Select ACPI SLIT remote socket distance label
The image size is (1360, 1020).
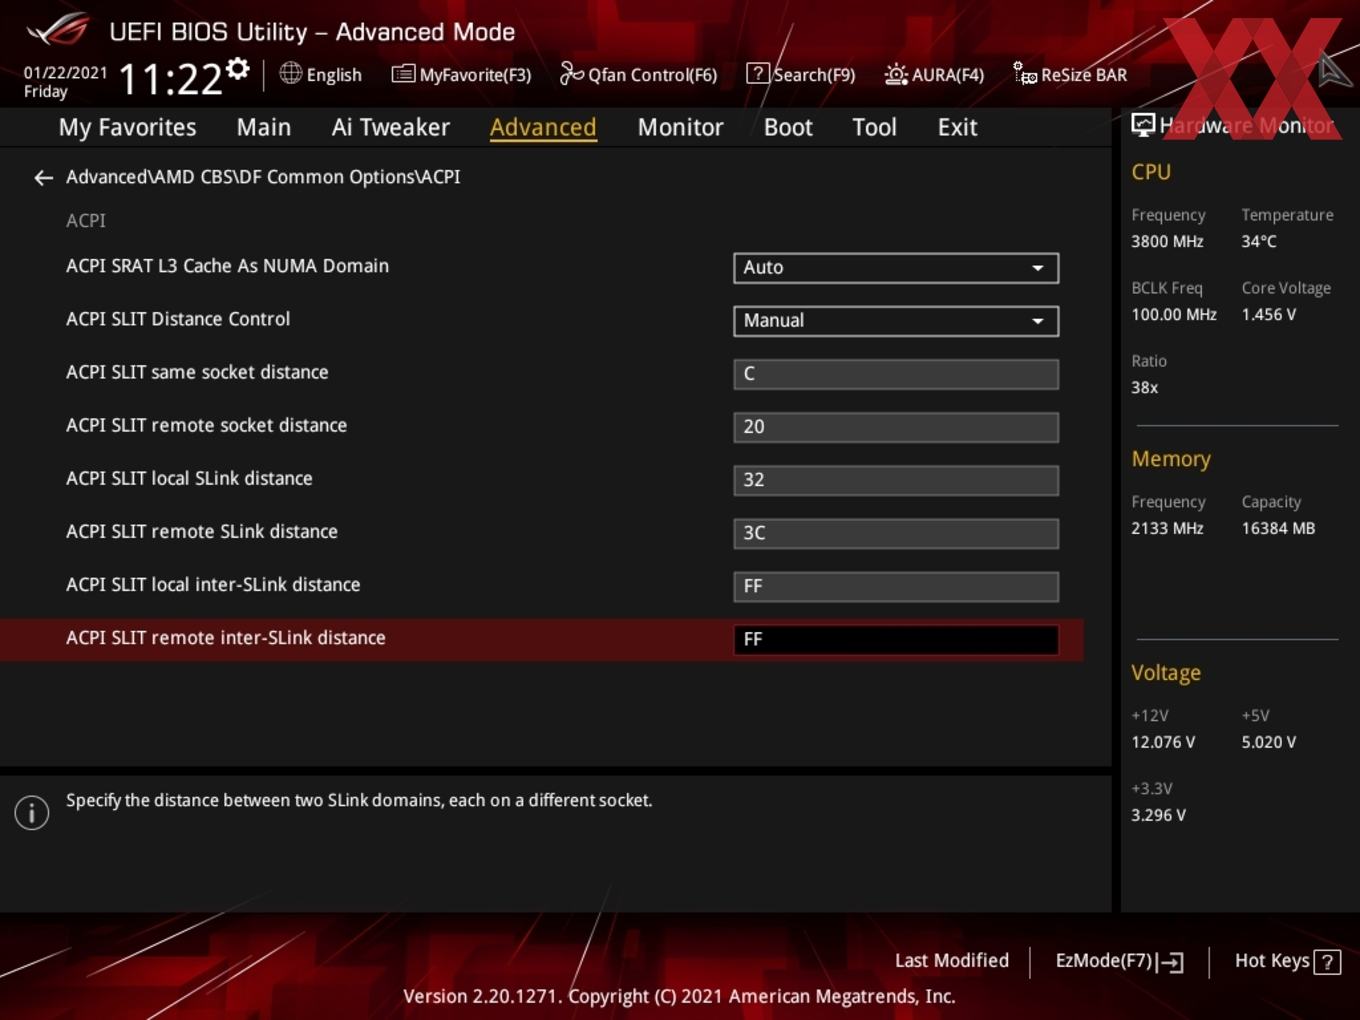pyautogui.click(x=206, y=425)
